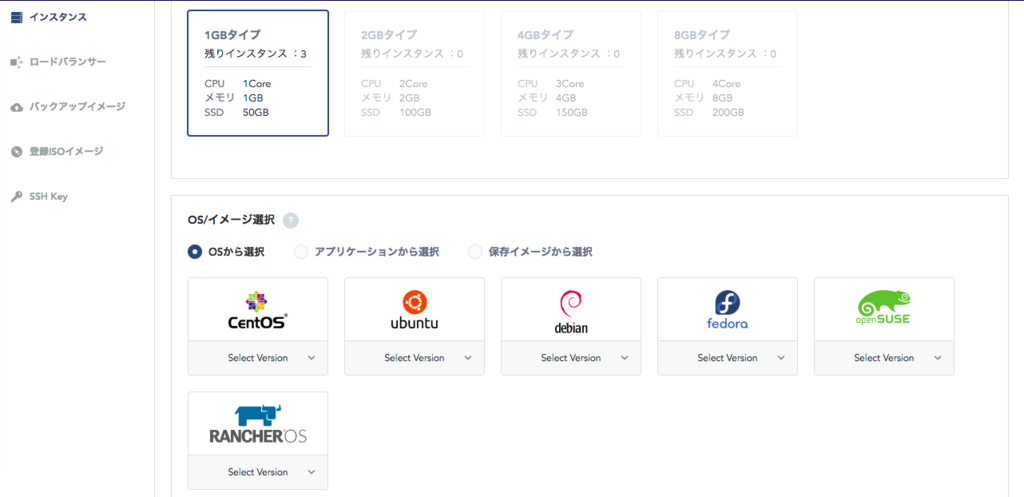The height and width of the screenshot is (497, 1024).
Task: Select the OSから選択 radio button
Action: (x=195, y=252)
